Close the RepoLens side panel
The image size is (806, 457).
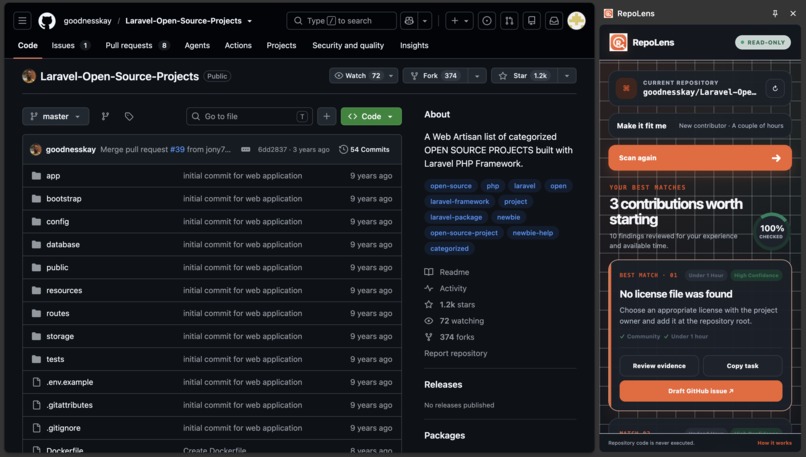point(793,13)
